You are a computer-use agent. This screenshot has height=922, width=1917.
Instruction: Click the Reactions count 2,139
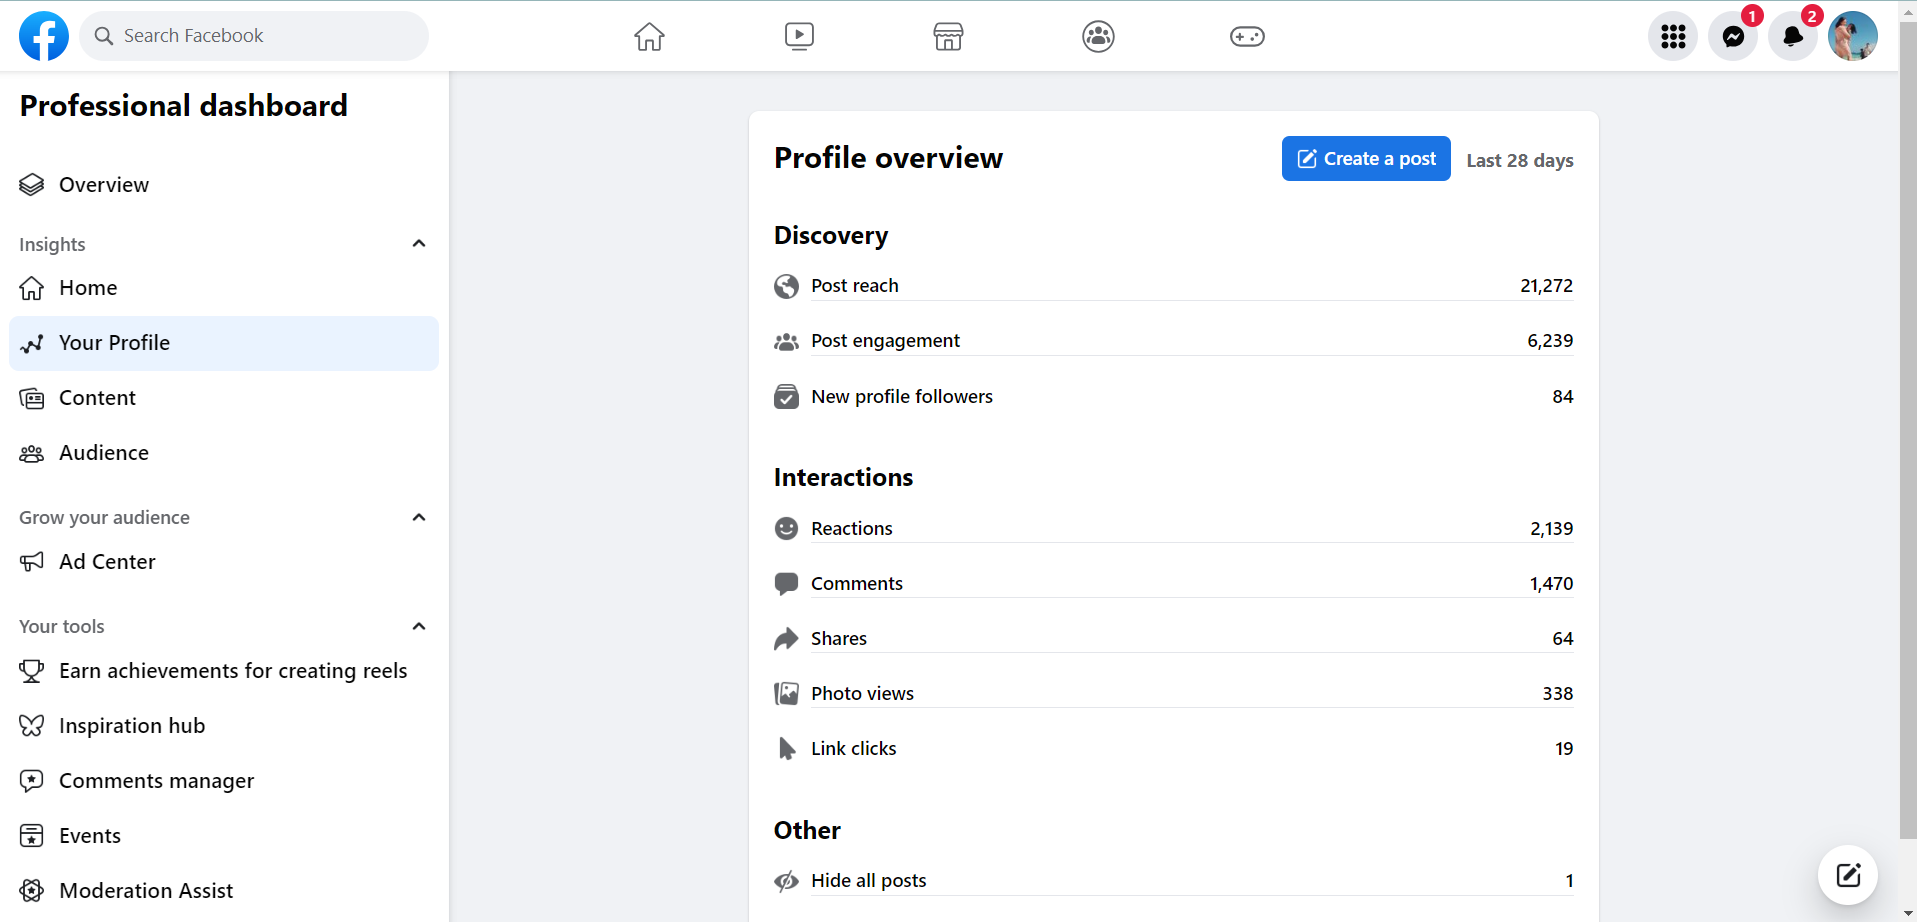pyautogui.click(x=1551, y=529)
